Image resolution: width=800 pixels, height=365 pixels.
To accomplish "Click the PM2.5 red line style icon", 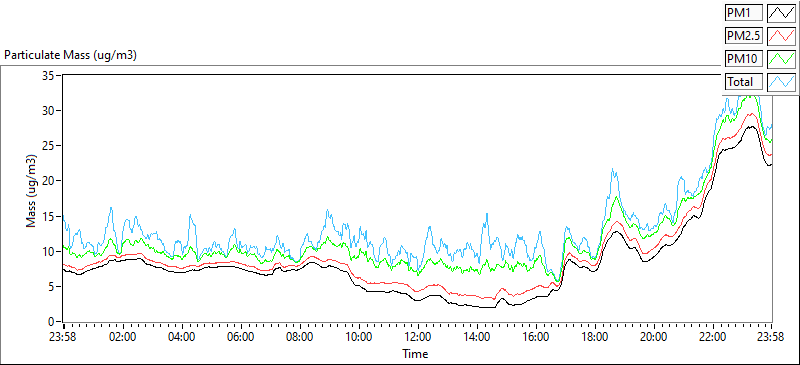I will pyautogui.click(x=782, y=36).
